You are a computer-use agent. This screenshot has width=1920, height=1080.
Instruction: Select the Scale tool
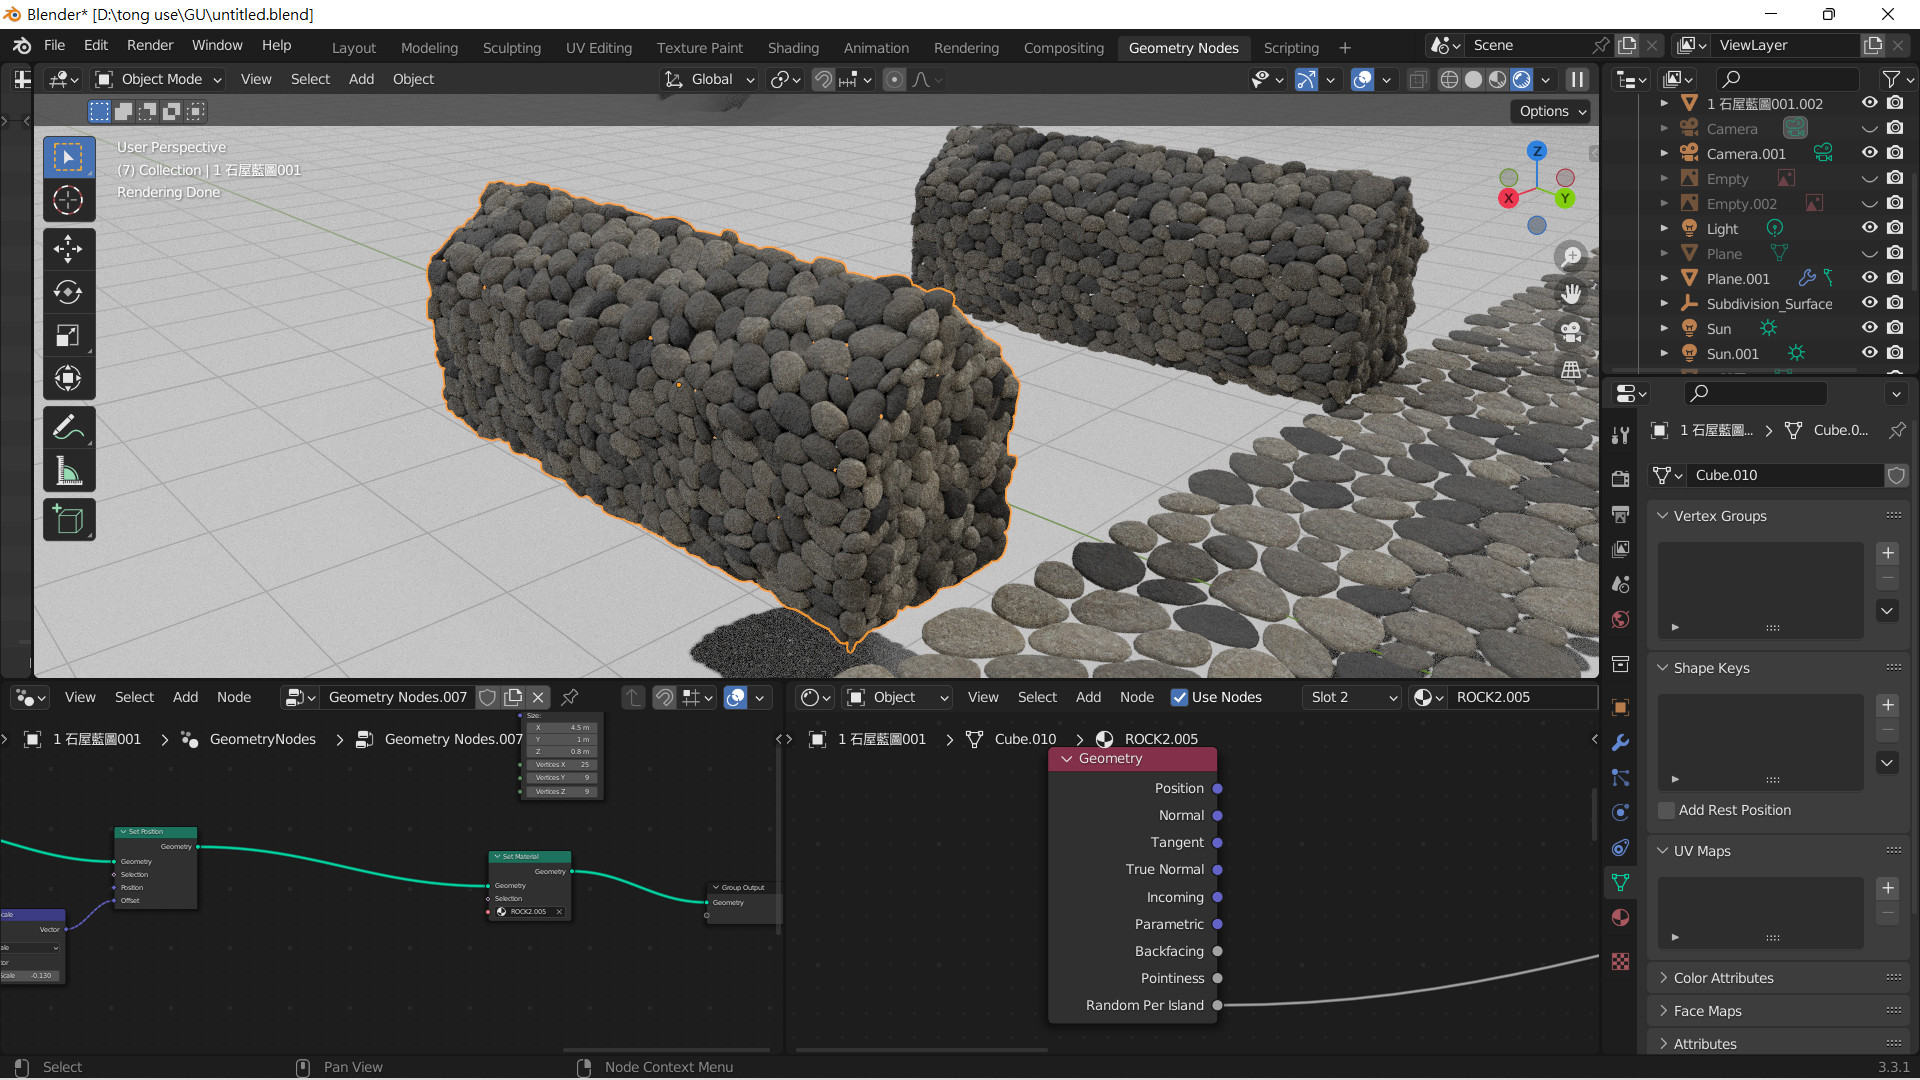(68, 335)
